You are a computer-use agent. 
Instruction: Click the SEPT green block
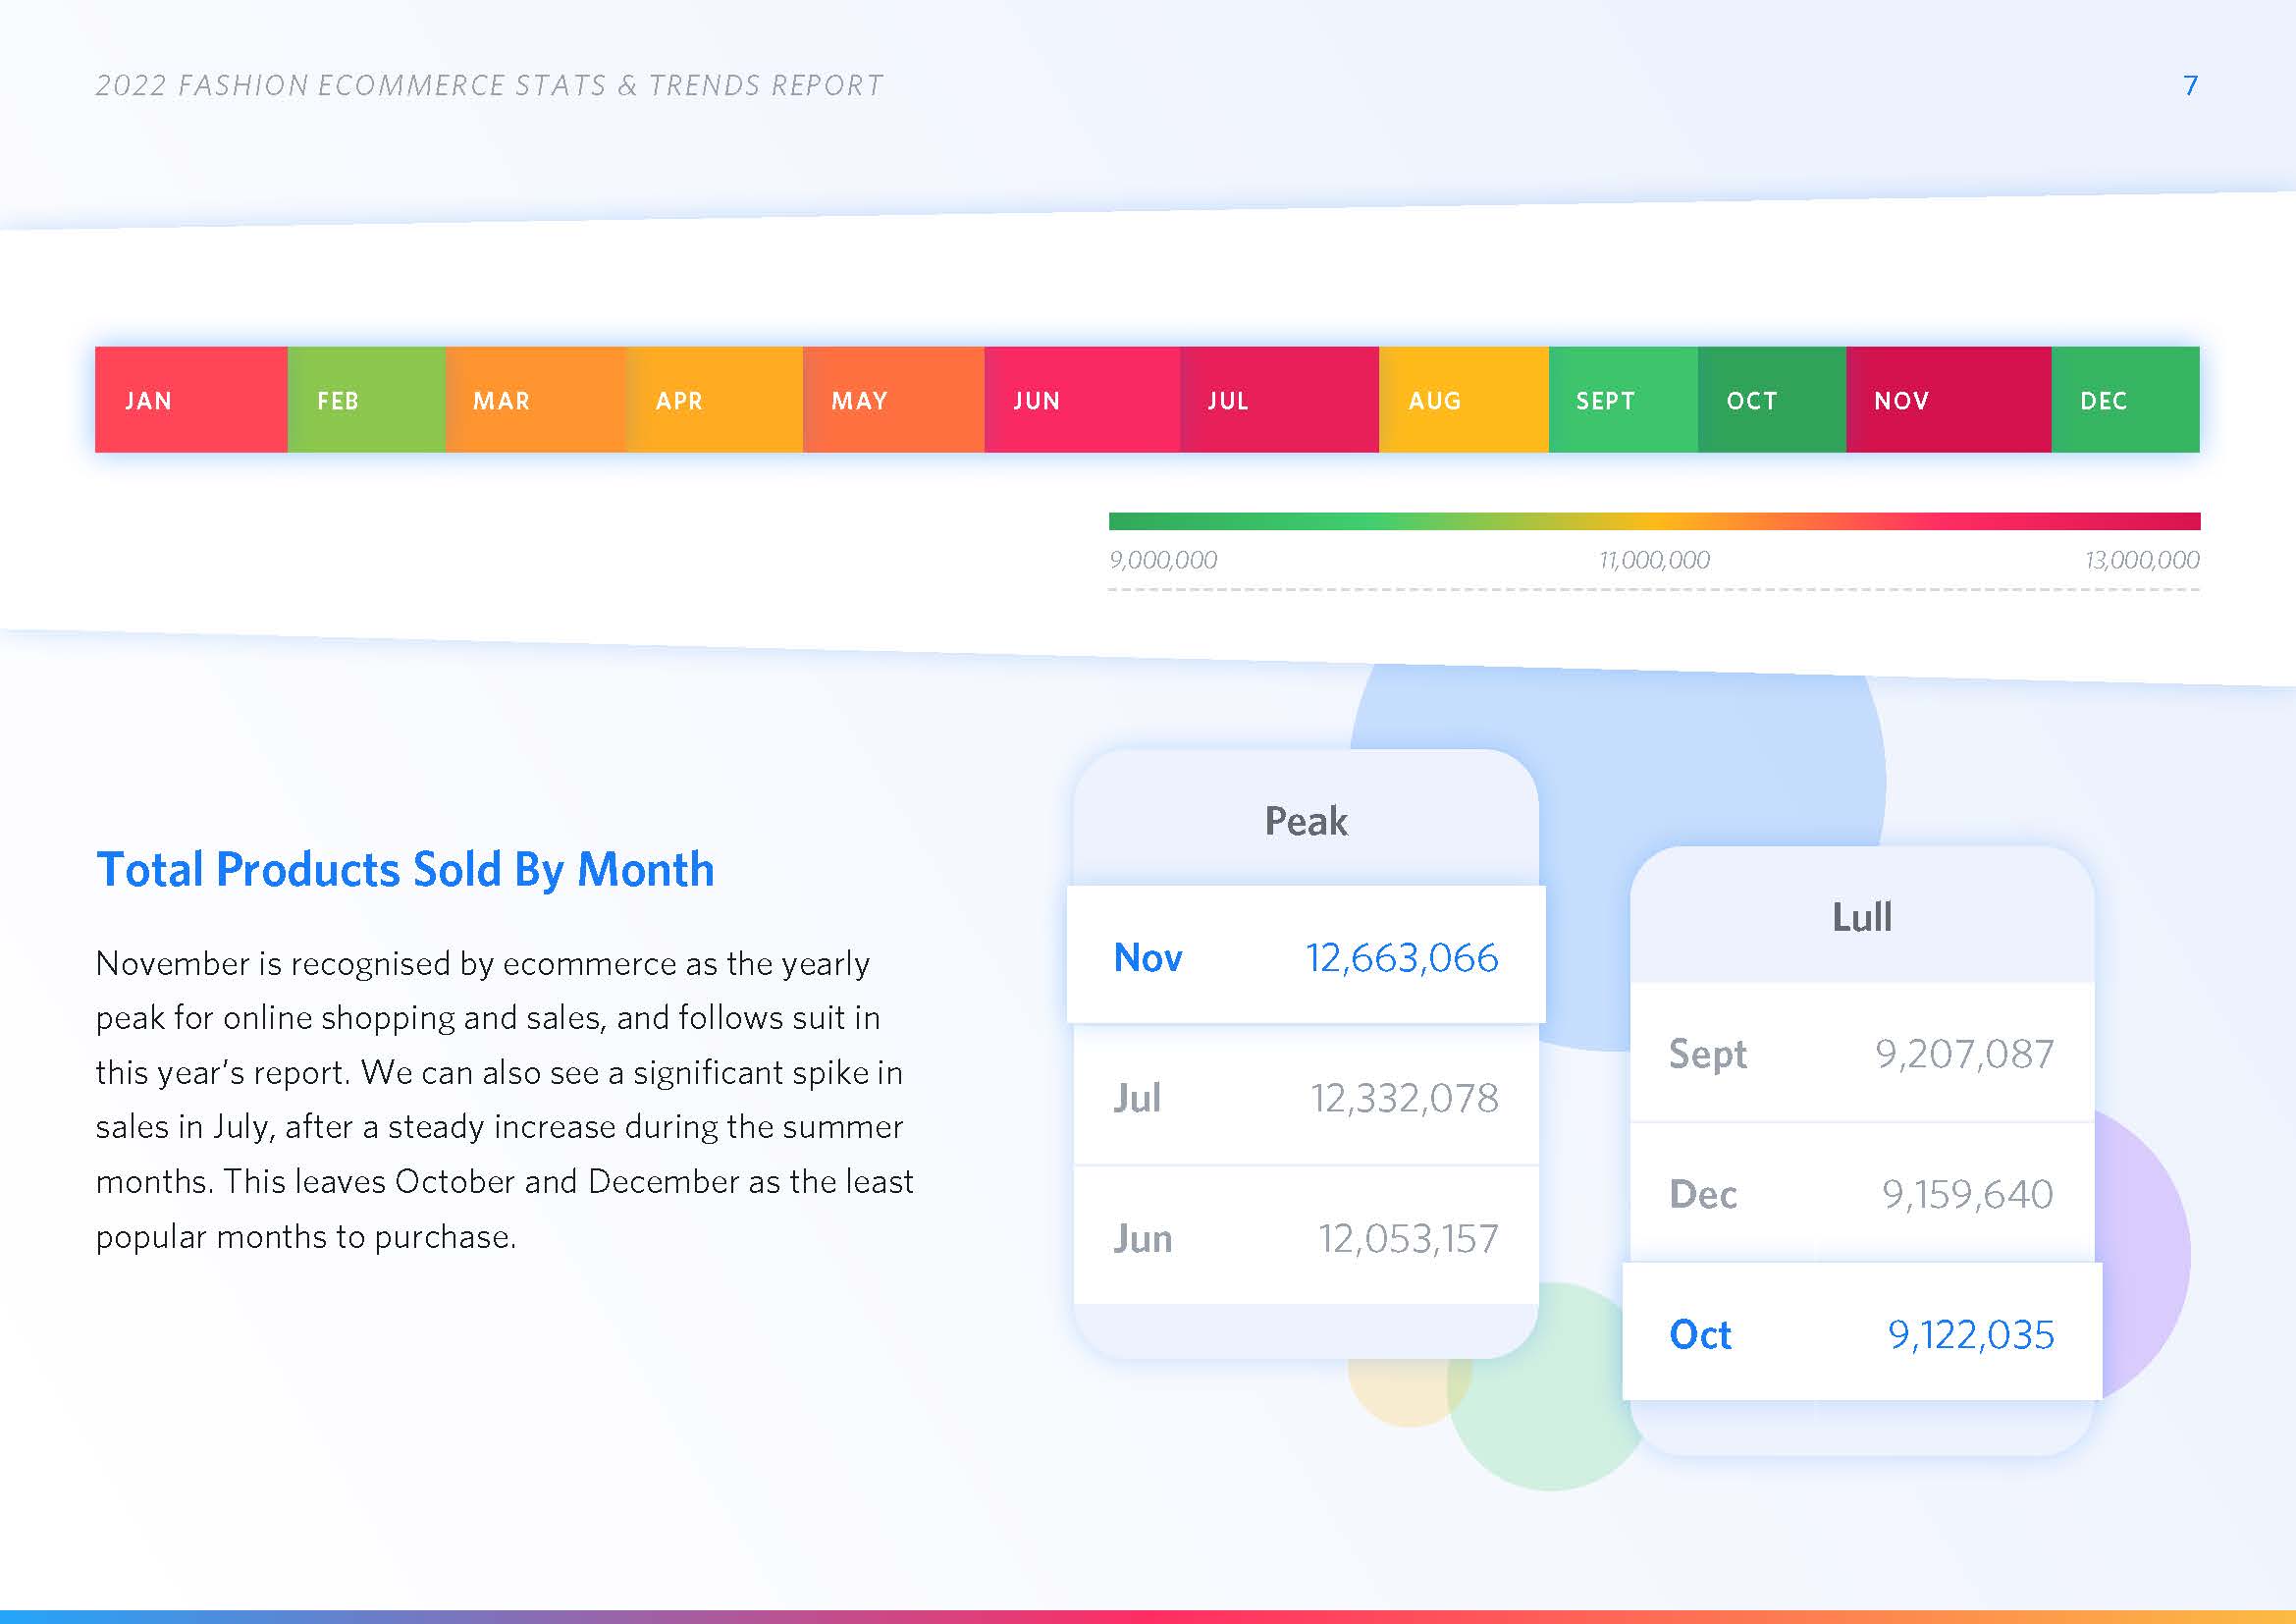click(x=1622, y=400)
